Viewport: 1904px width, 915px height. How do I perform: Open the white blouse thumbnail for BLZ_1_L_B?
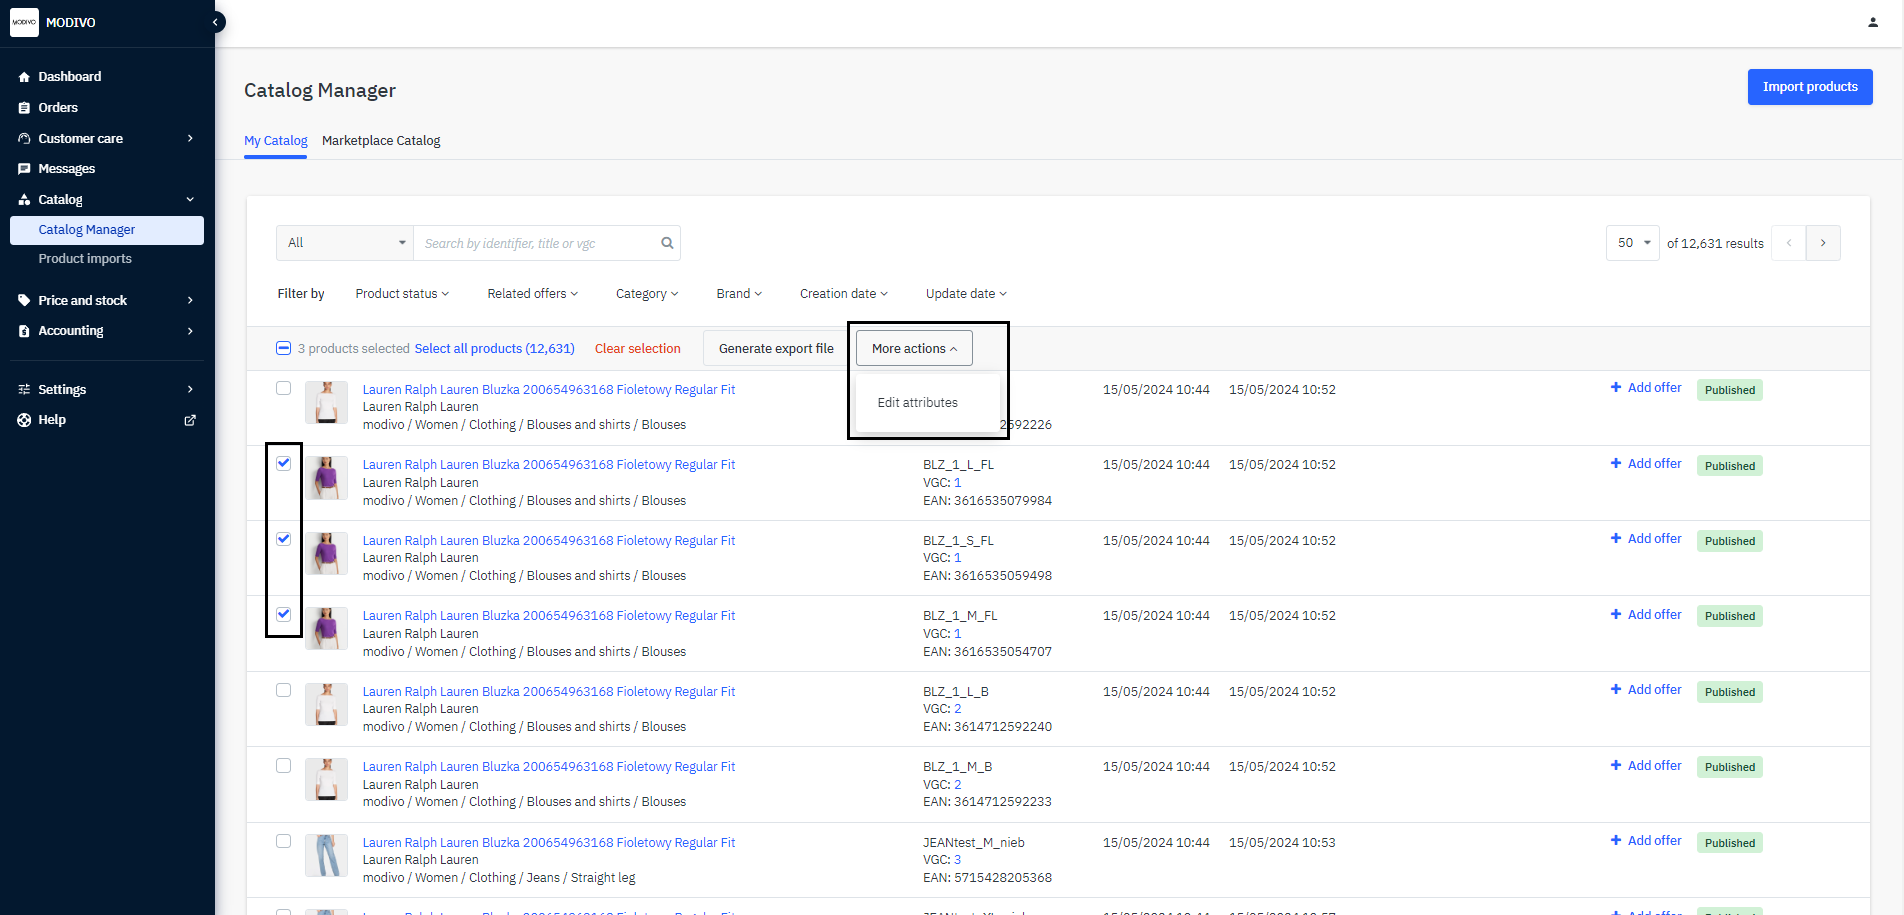(326, 705)
